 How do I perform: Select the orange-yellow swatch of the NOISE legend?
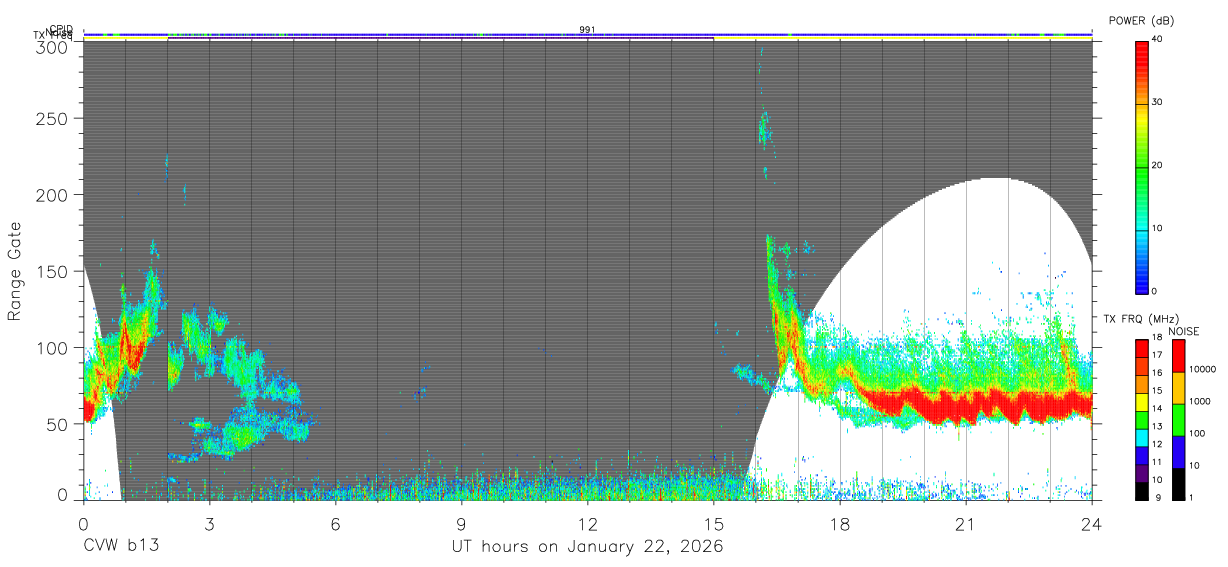(x=1179, y=388)
